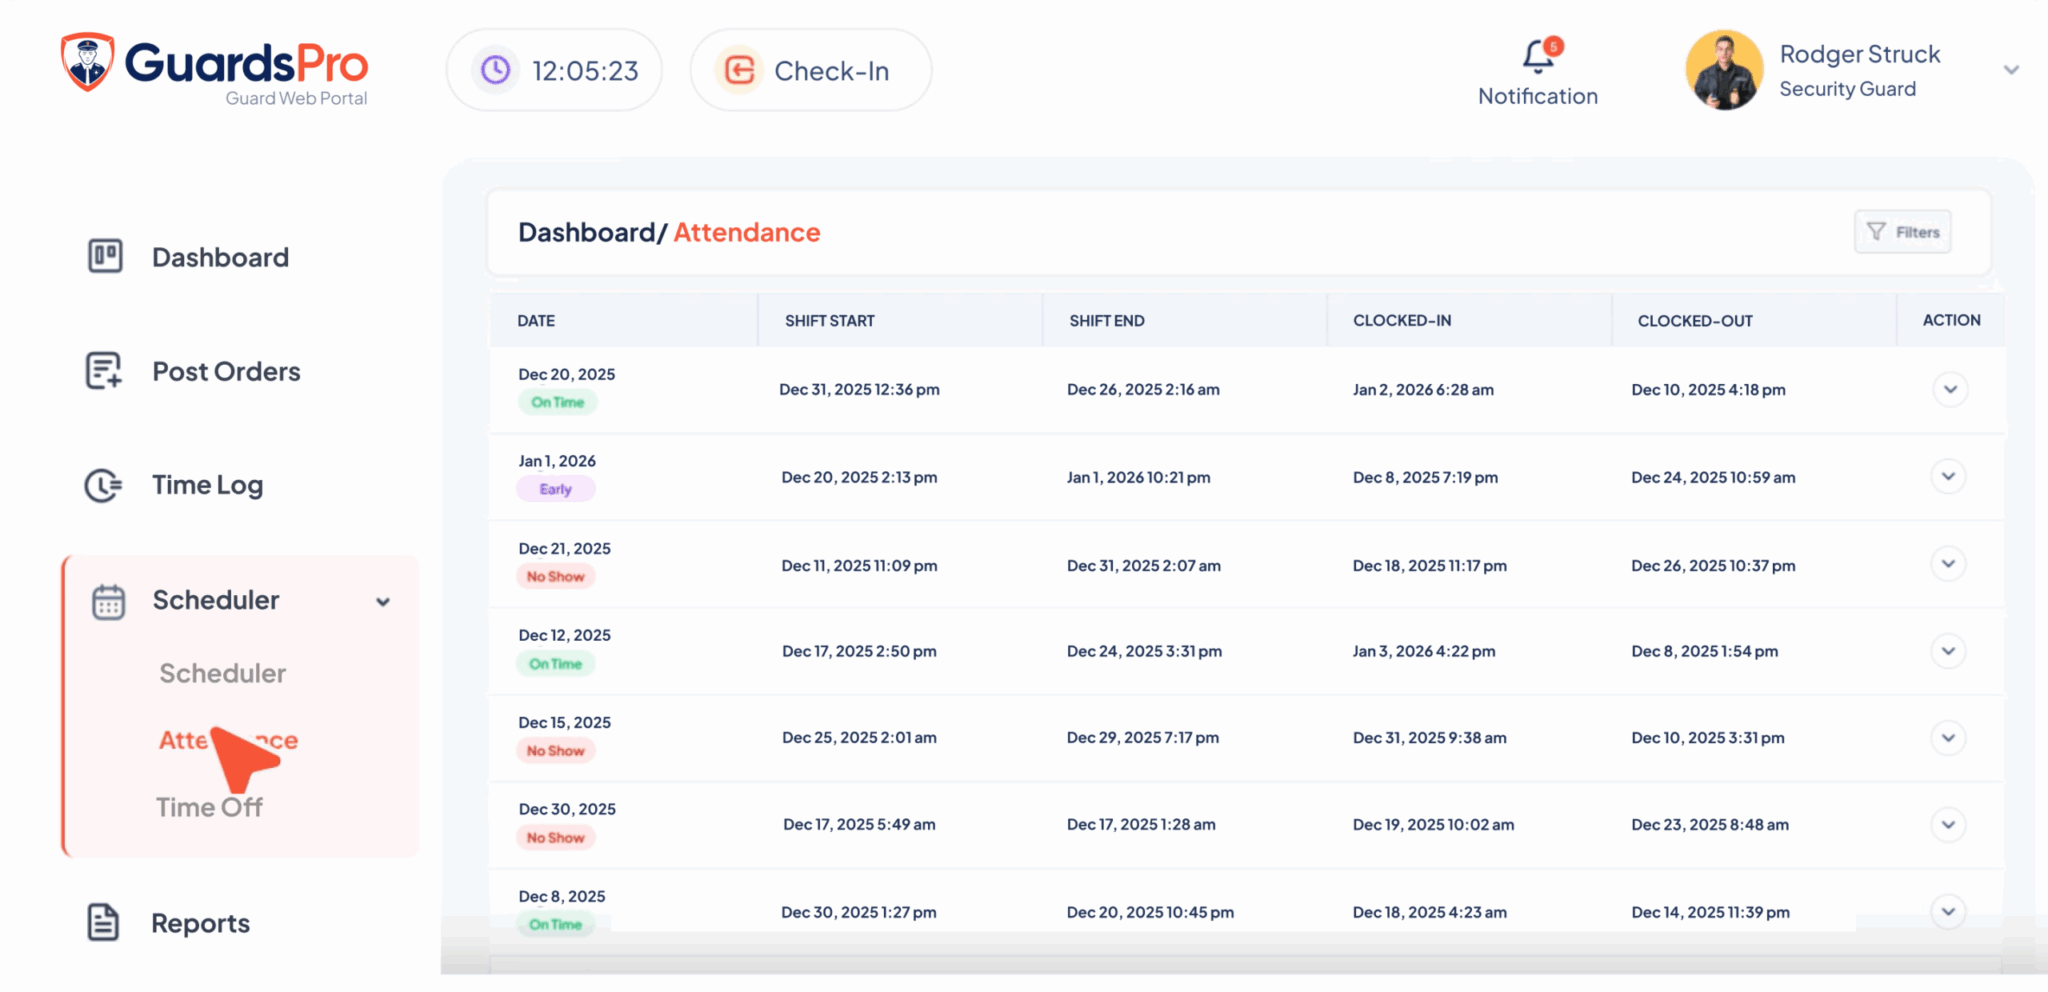Open the user profile dropdown arrow
This screenshot has width=2048, height=992.
[2011, 70]
